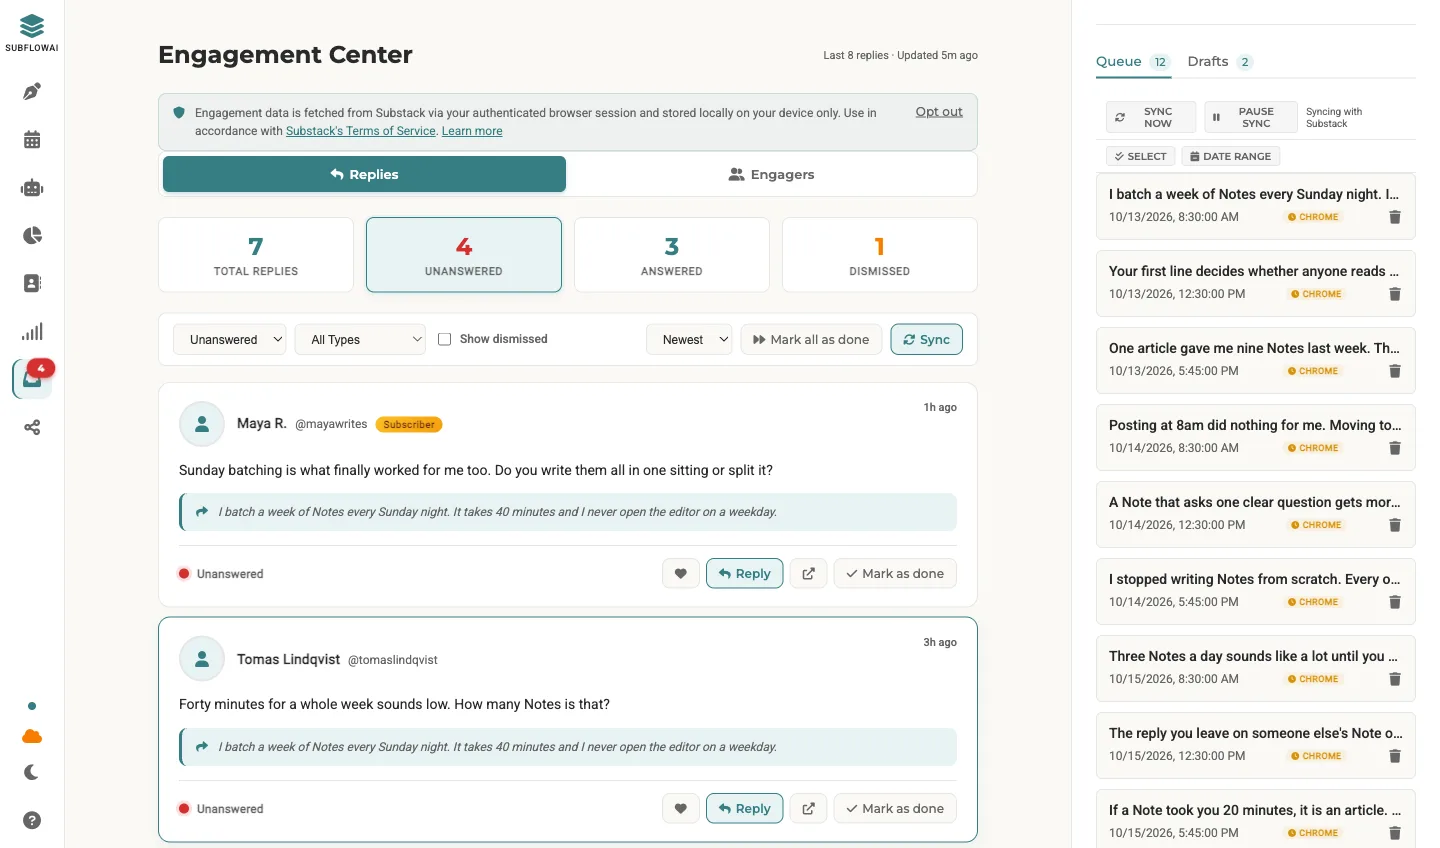Open the inbox icon with badge 4
This screenshot has height=848, width=1440.
(32, 380)
